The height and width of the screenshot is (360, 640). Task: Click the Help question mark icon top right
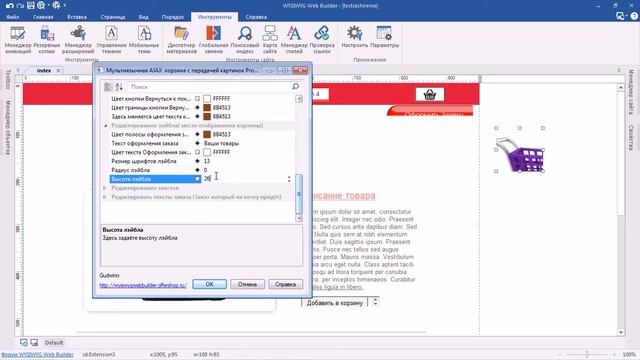tap(634, 16)
